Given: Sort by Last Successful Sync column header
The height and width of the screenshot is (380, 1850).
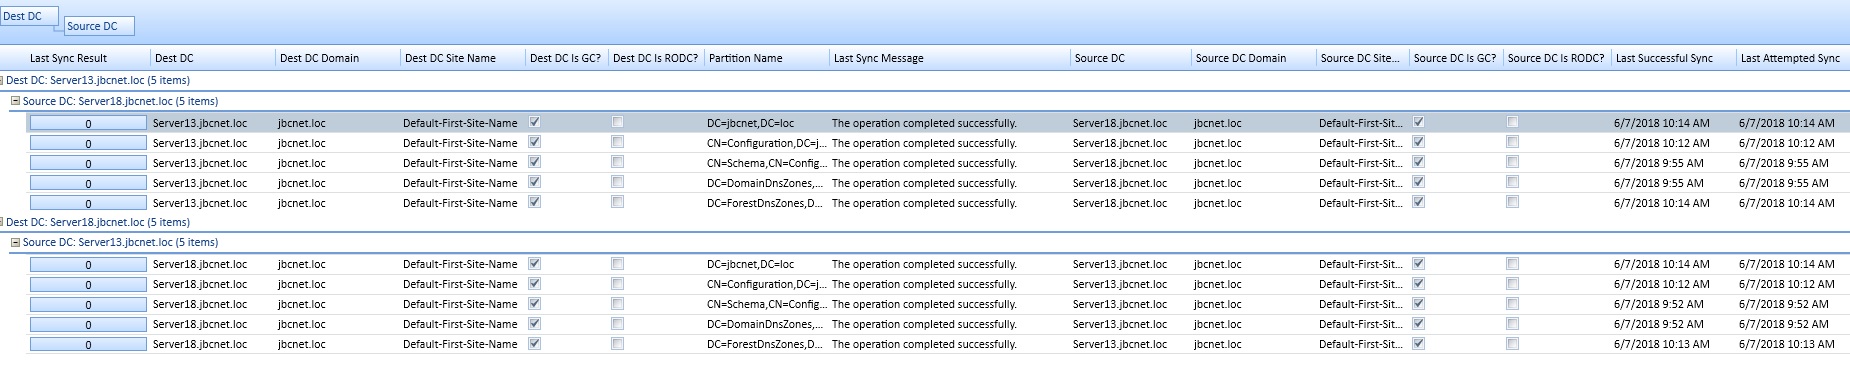Looking at the screenshot, I should (1673, 58).
